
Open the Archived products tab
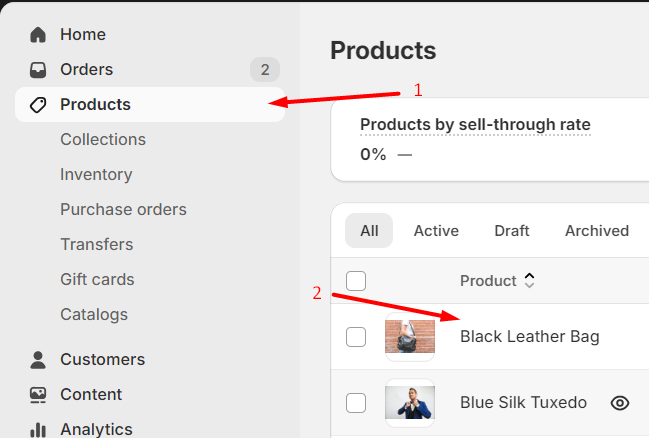tap(597, 231)
